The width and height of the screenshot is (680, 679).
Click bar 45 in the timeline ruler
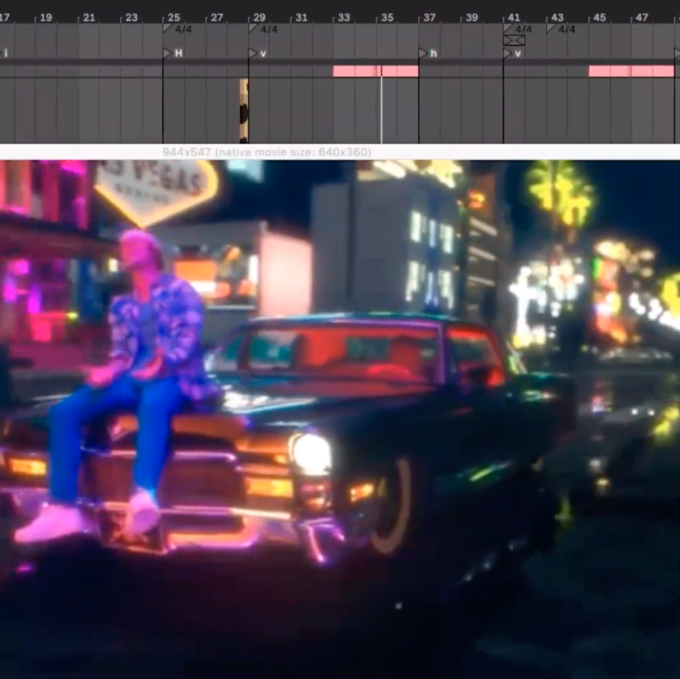599,17
